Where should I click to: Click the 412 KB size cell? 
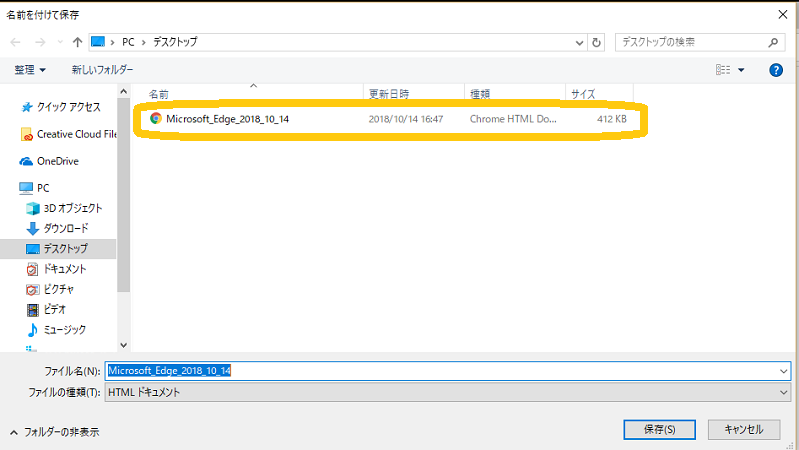click(612, 119)
